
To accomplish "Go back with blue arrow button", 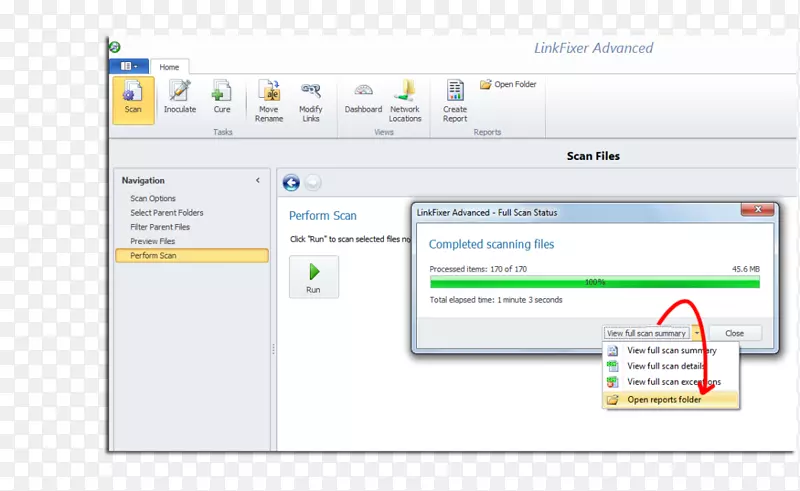I will point(291,182).
